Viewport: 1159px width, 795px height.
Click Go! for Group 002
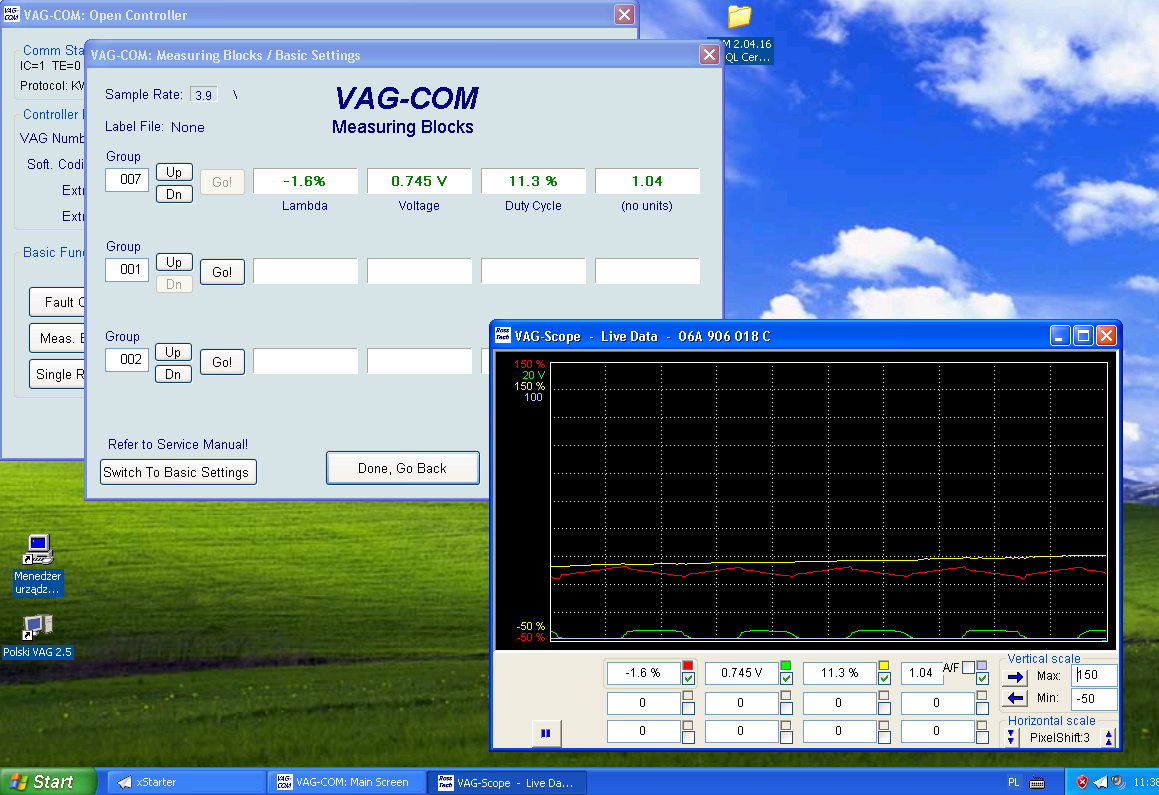coord(222,362)
